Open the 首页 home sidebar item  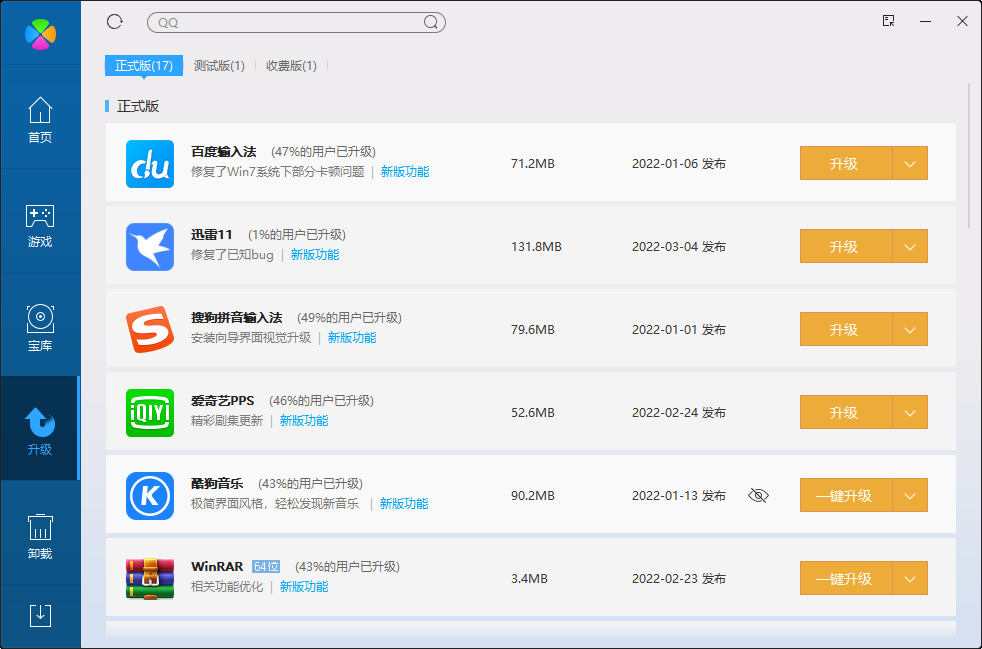point(40,120)
